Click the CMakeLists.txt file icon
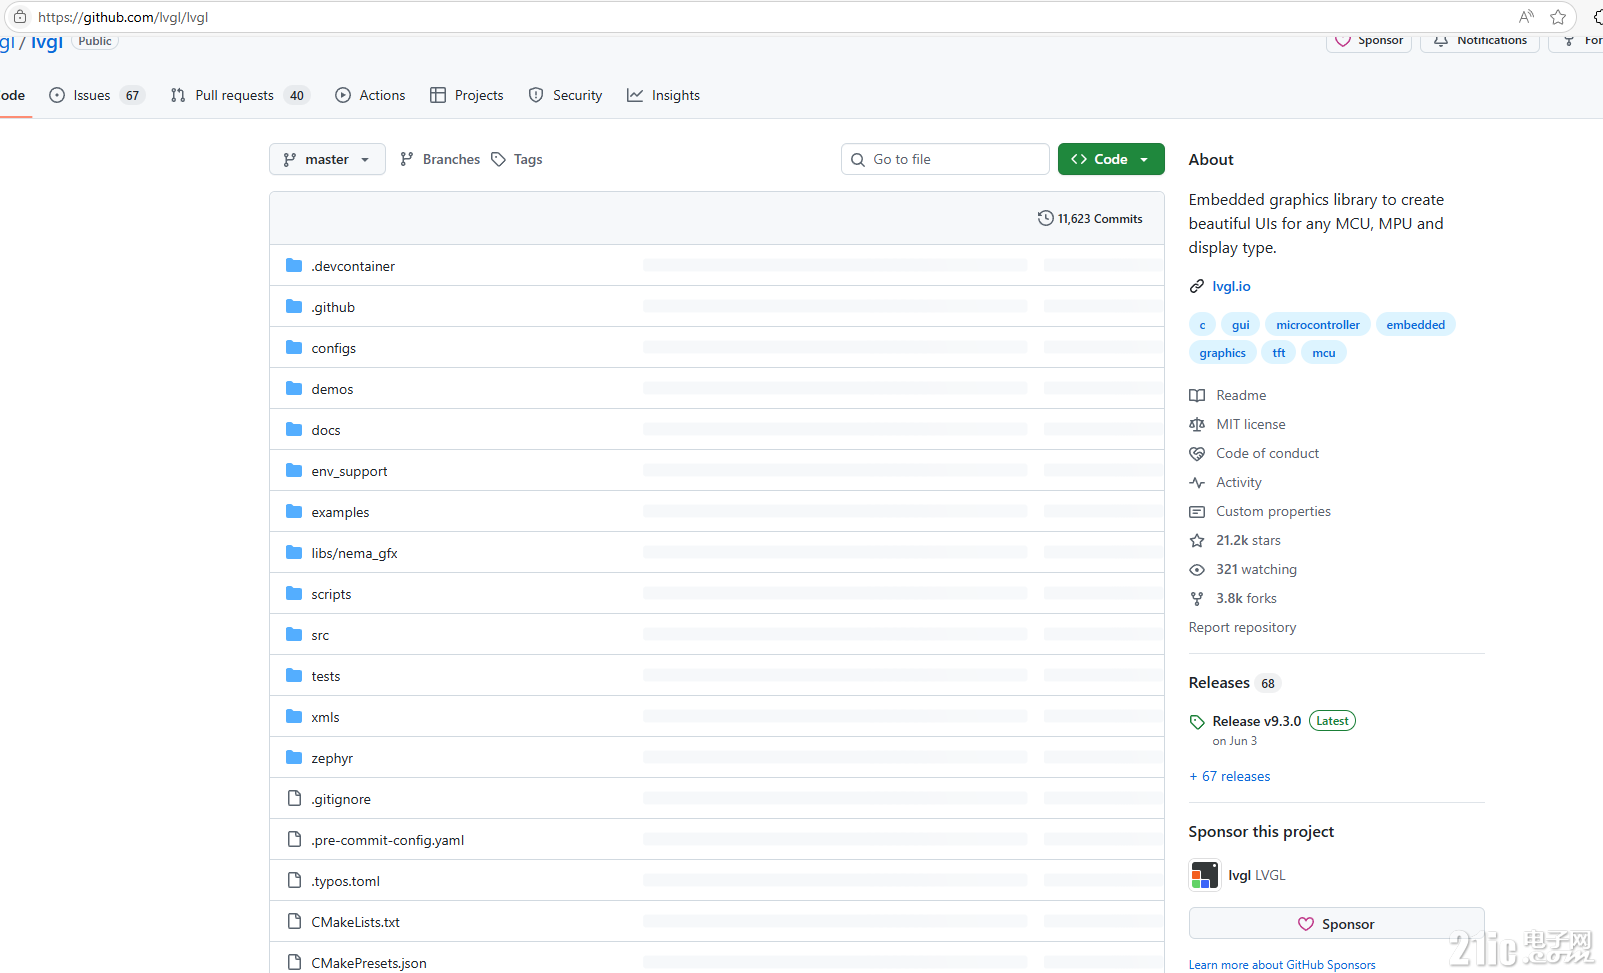This screenshot has height=973, width=1603. tap(294, 921)
